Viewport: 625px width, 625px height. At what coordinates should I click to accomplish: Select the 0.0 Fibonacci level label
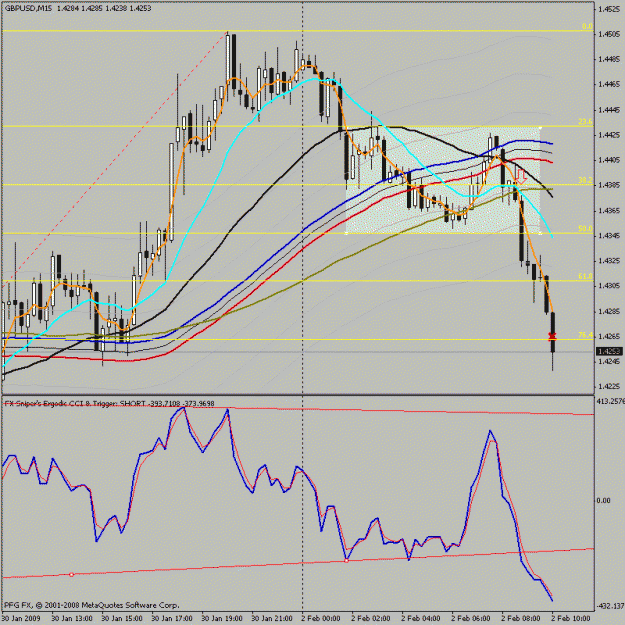point(587,26)
